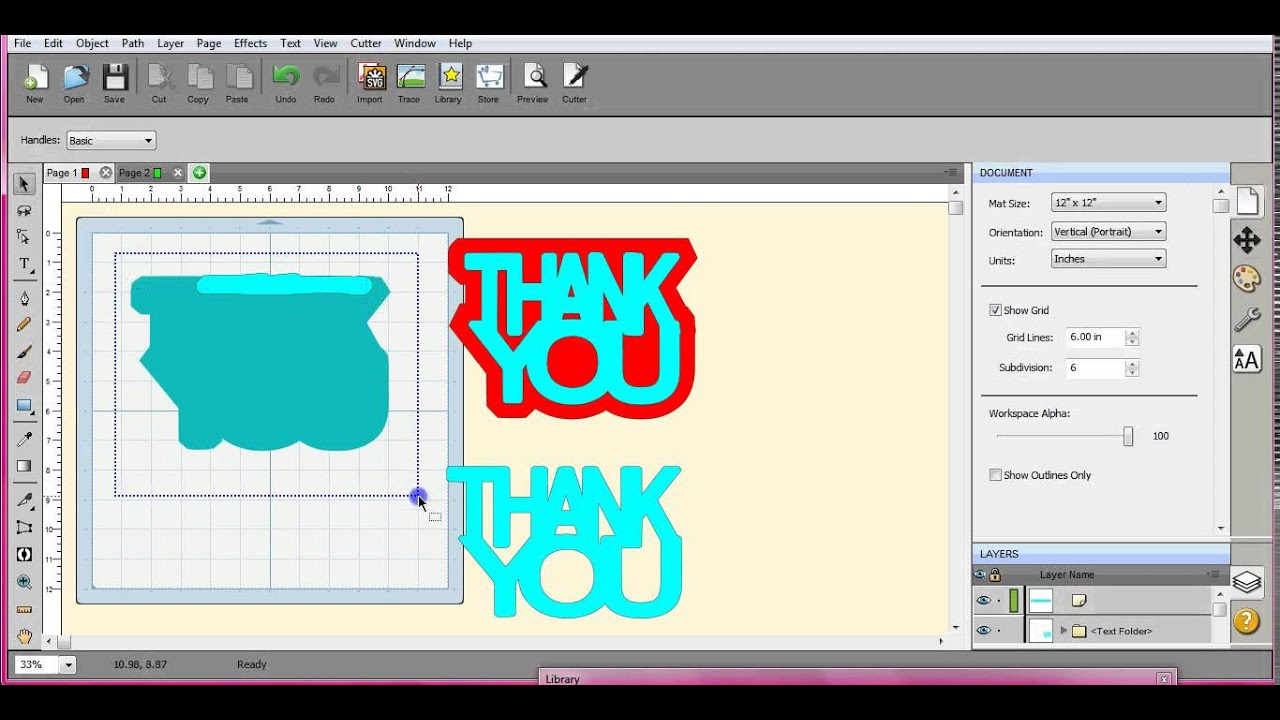Select the Text (T) tool

[25, 264]
